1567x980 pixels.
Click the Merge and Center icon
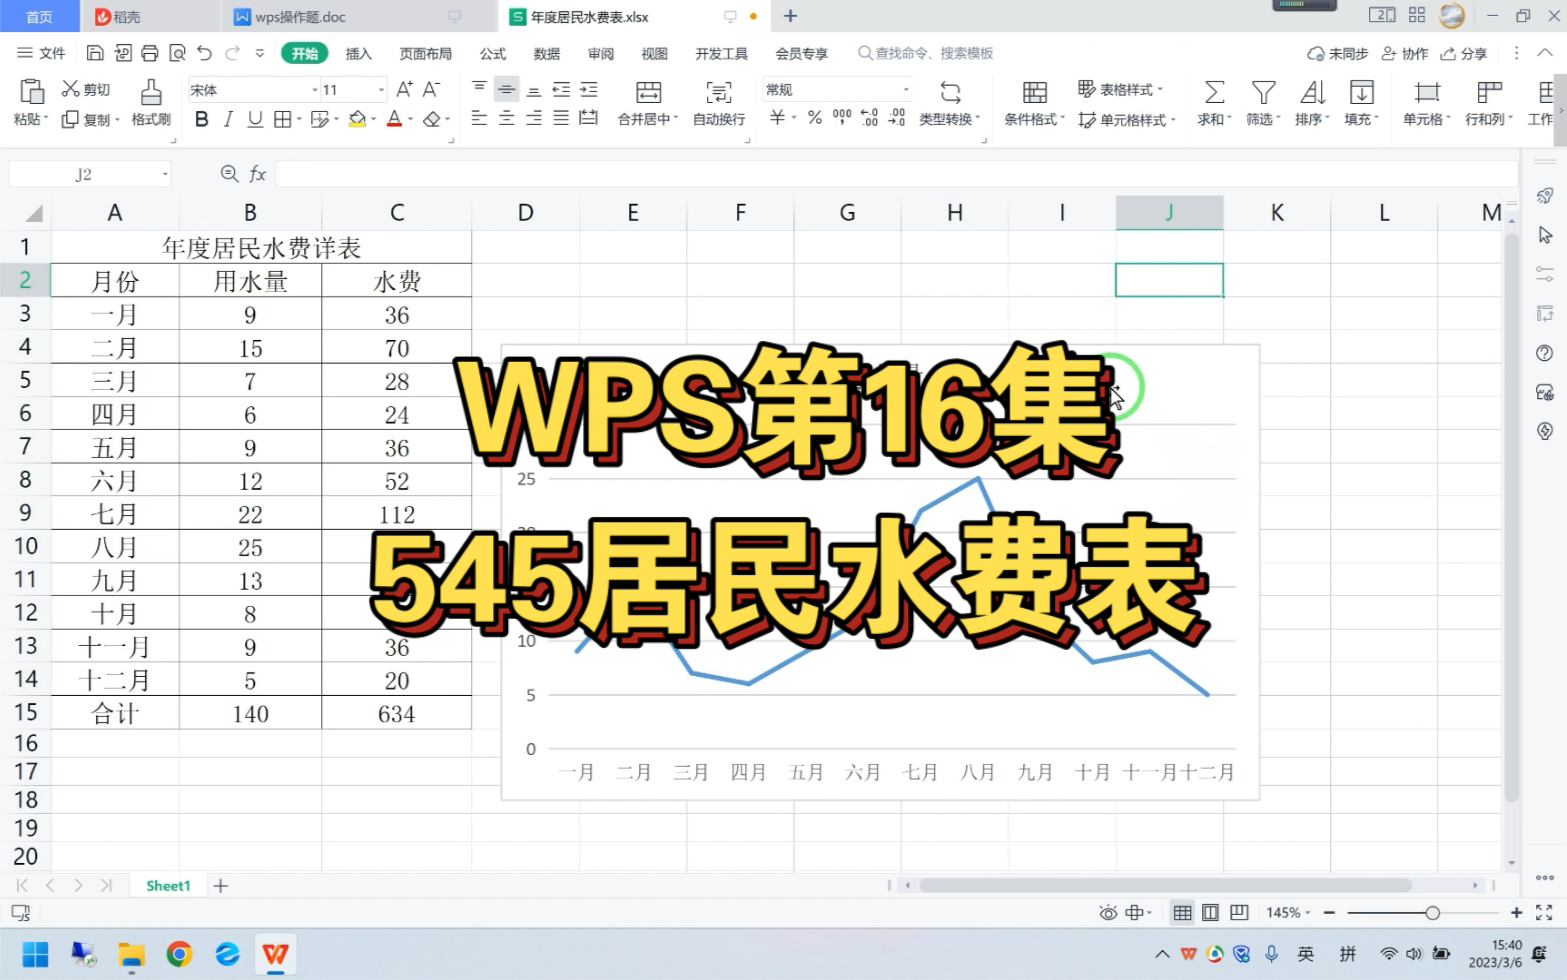coord(649,92)
